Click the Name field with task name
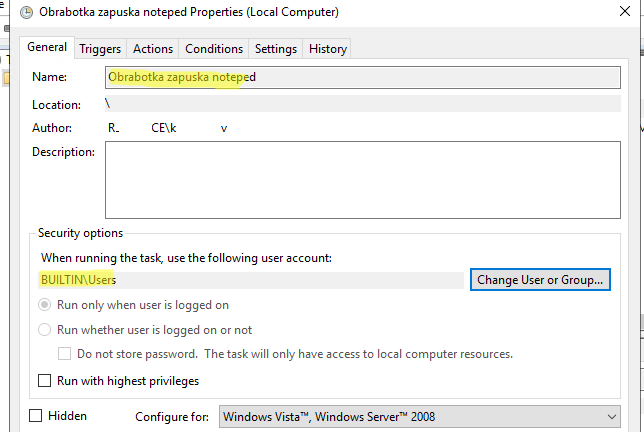Image resolution: width=644 pixels, height=432 pixels. (363, 77)
